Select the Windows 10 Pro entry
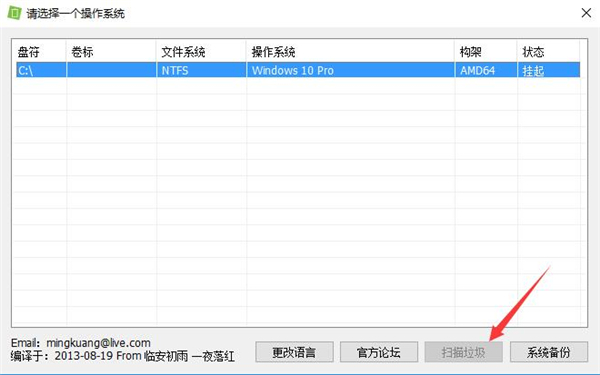This screenshot has height=375, width=600. pyautogui.click(x=351, y=70)
